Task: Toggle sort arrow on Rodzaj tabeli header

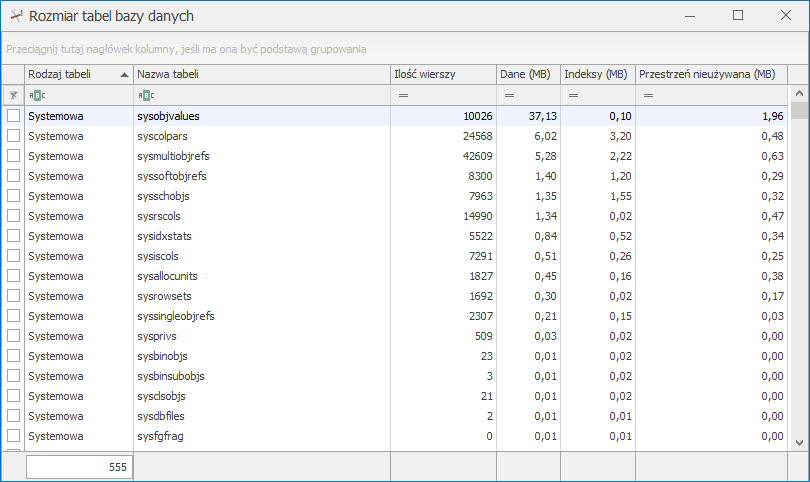Action: pos(124,74)
